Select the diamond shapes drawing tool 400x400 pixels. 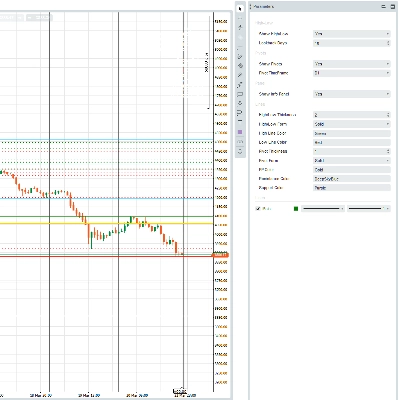(x=240, y=66)
